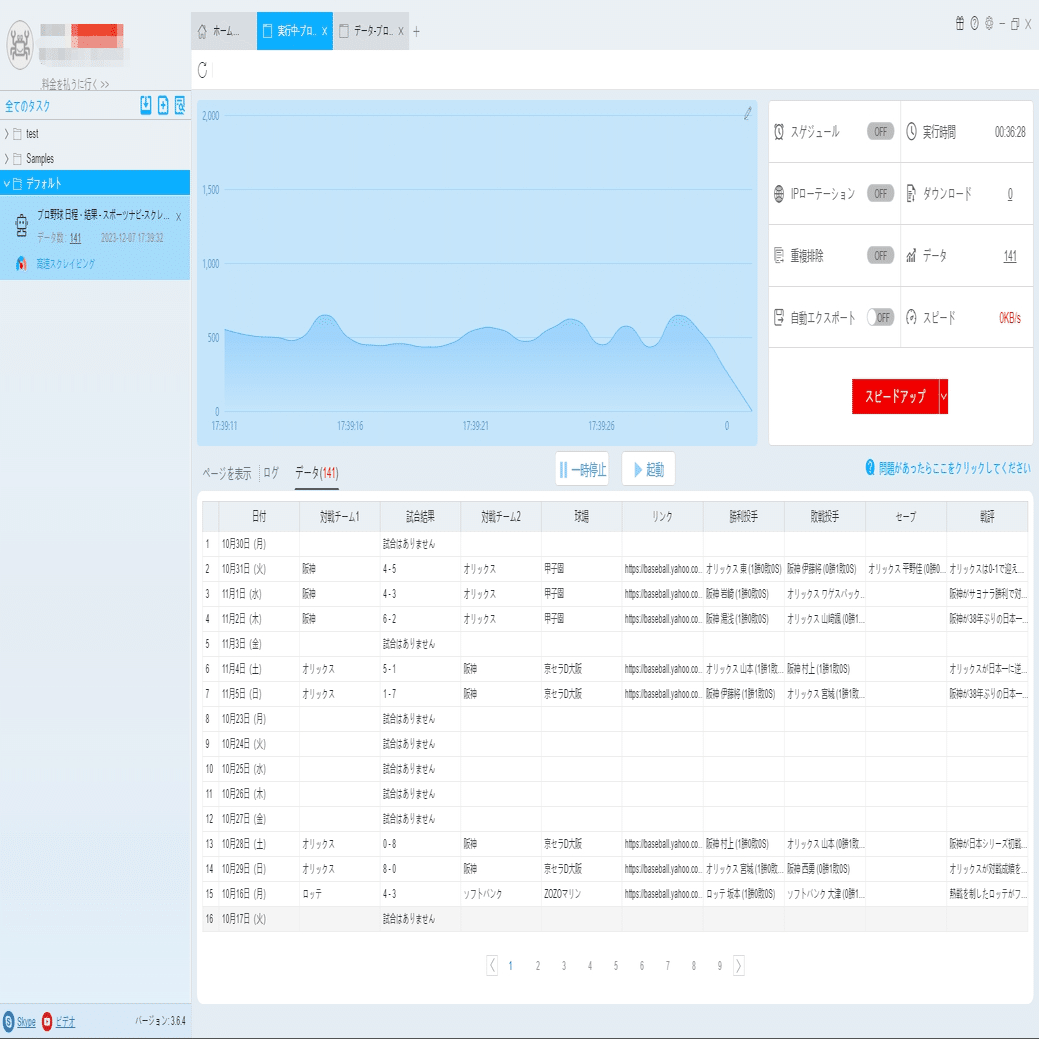1039x1039 pixels.
Task: Open the Skype link in footer
Action: pos(26,1022)
